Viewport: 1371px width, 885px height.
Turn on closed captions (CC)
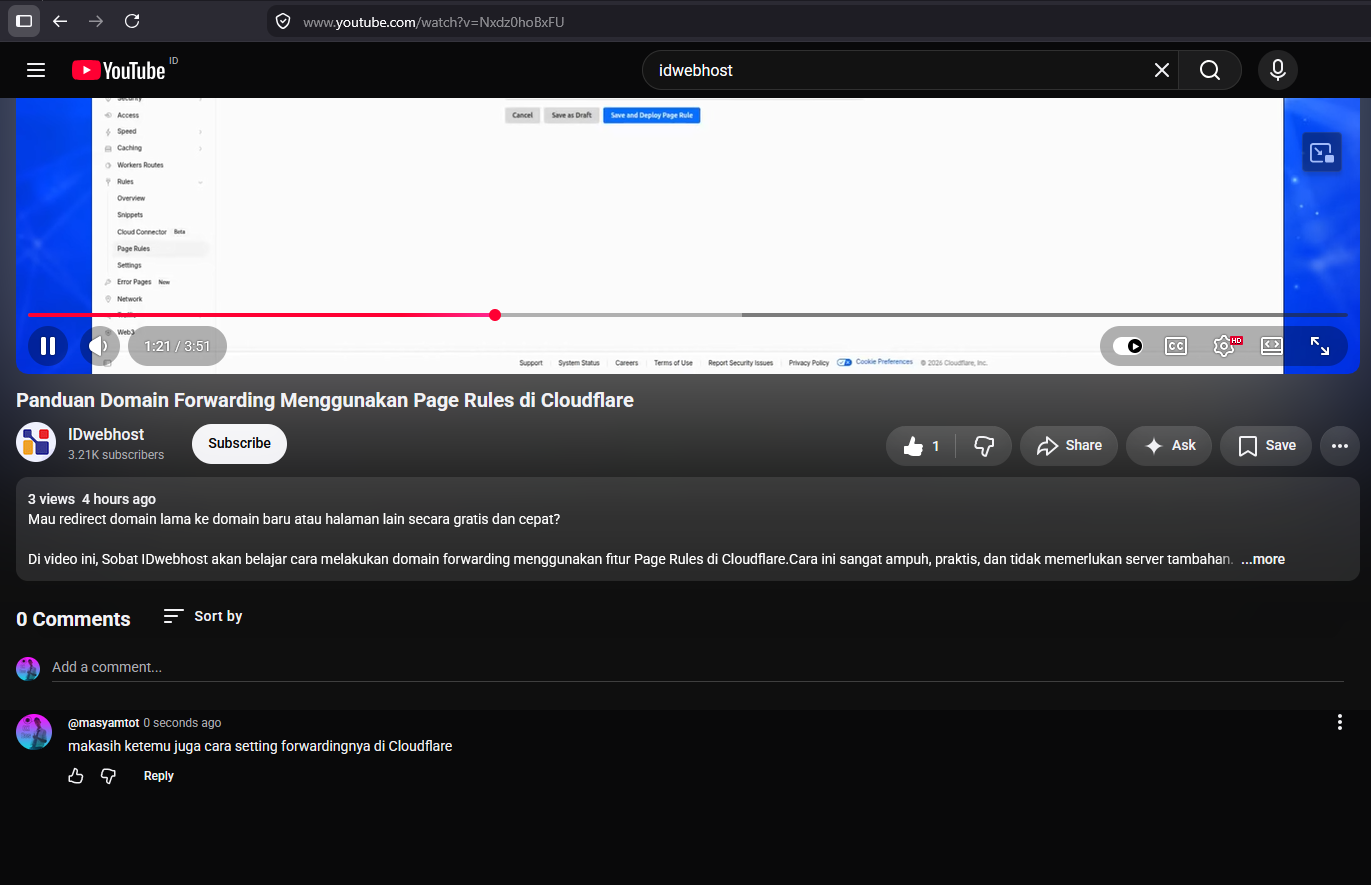point(1176,346)
